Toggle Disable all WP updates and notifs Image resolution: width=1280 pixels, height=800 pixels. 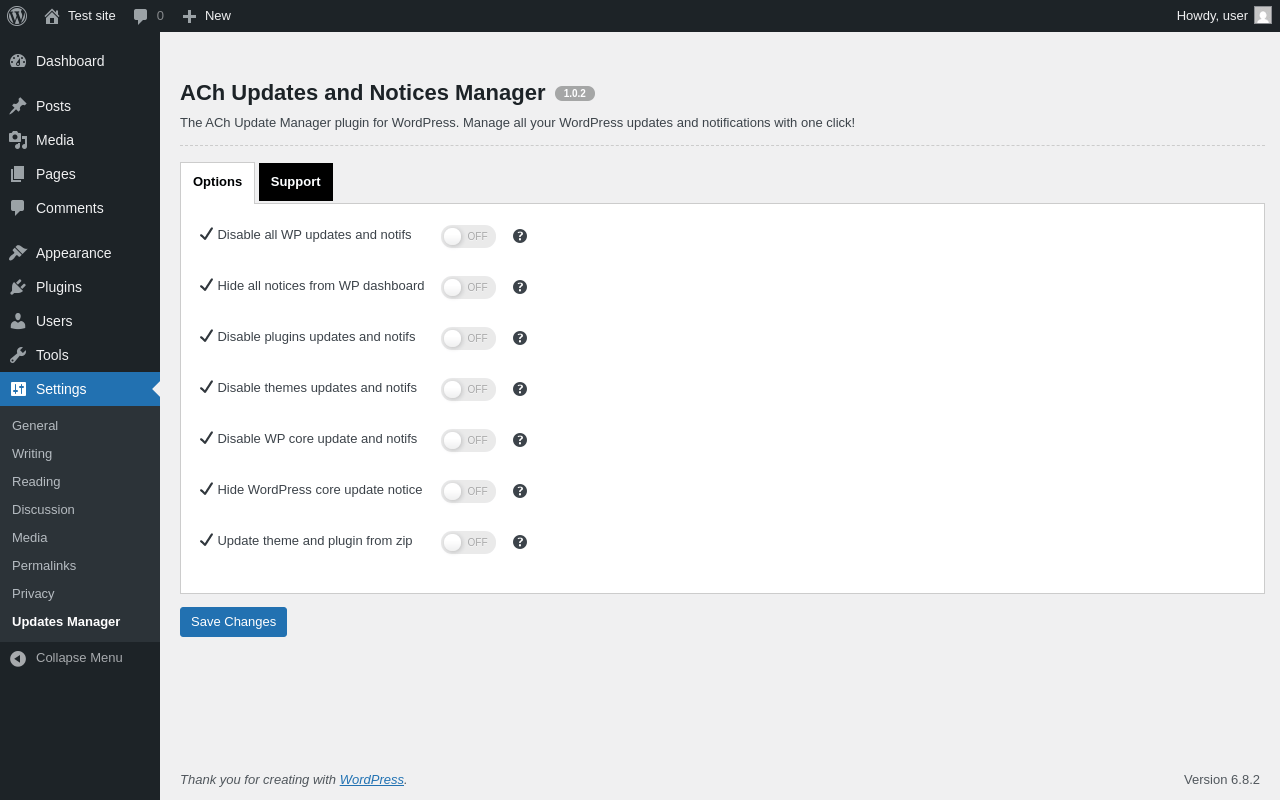click(468, 236)
